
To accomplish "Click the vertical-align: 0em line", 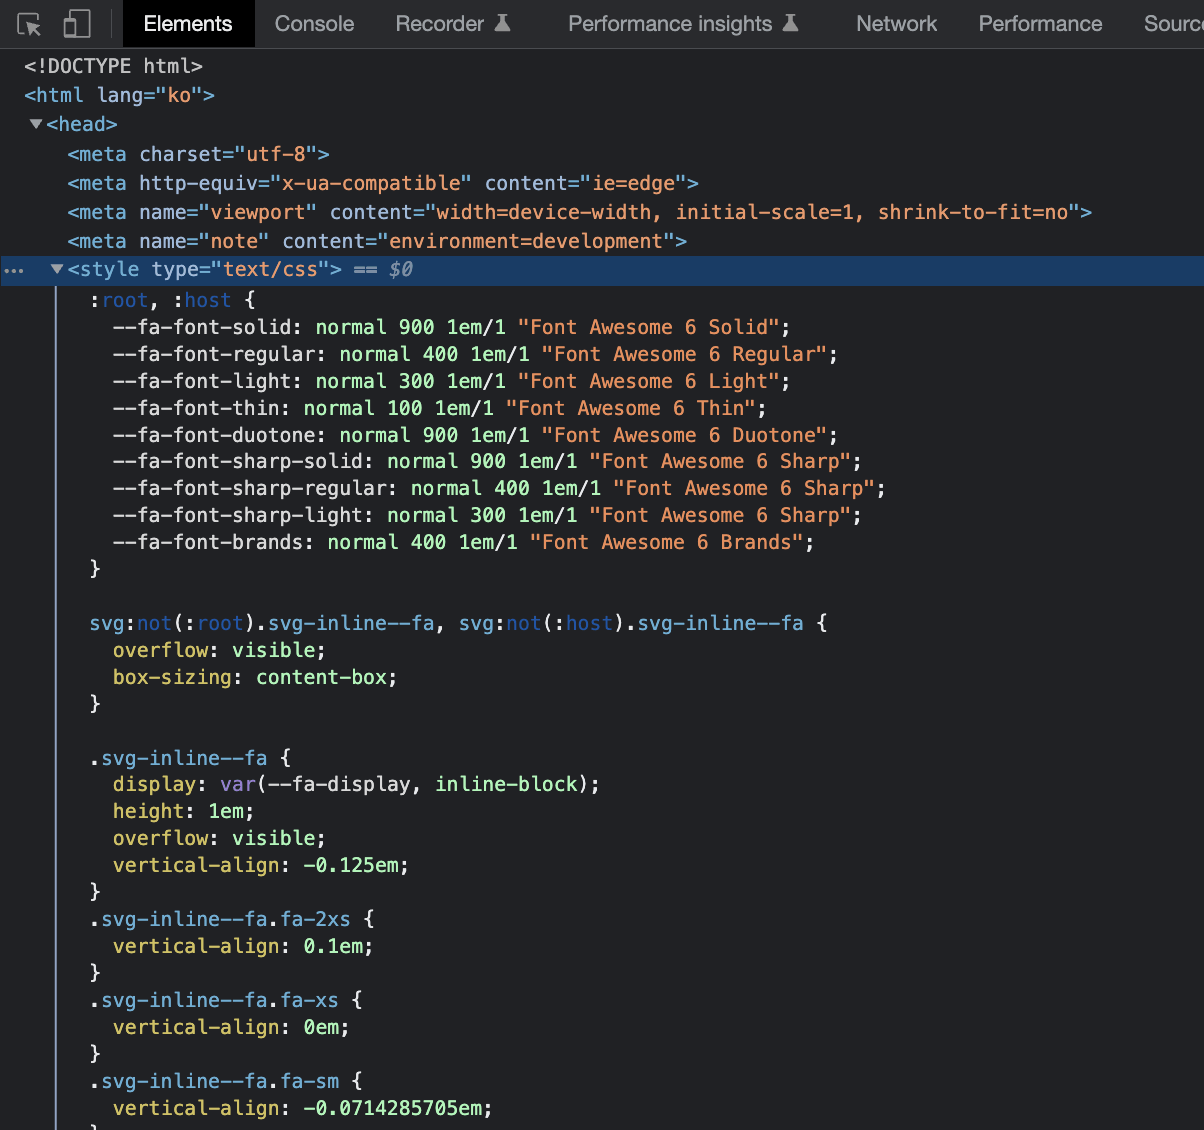I will (231, 1027).
